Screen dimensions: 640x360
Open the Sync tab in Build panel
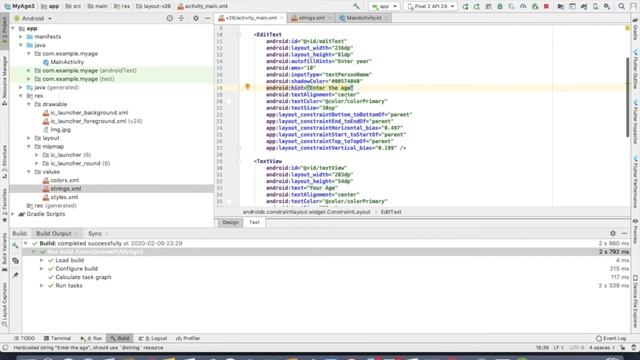coord(95,233)
